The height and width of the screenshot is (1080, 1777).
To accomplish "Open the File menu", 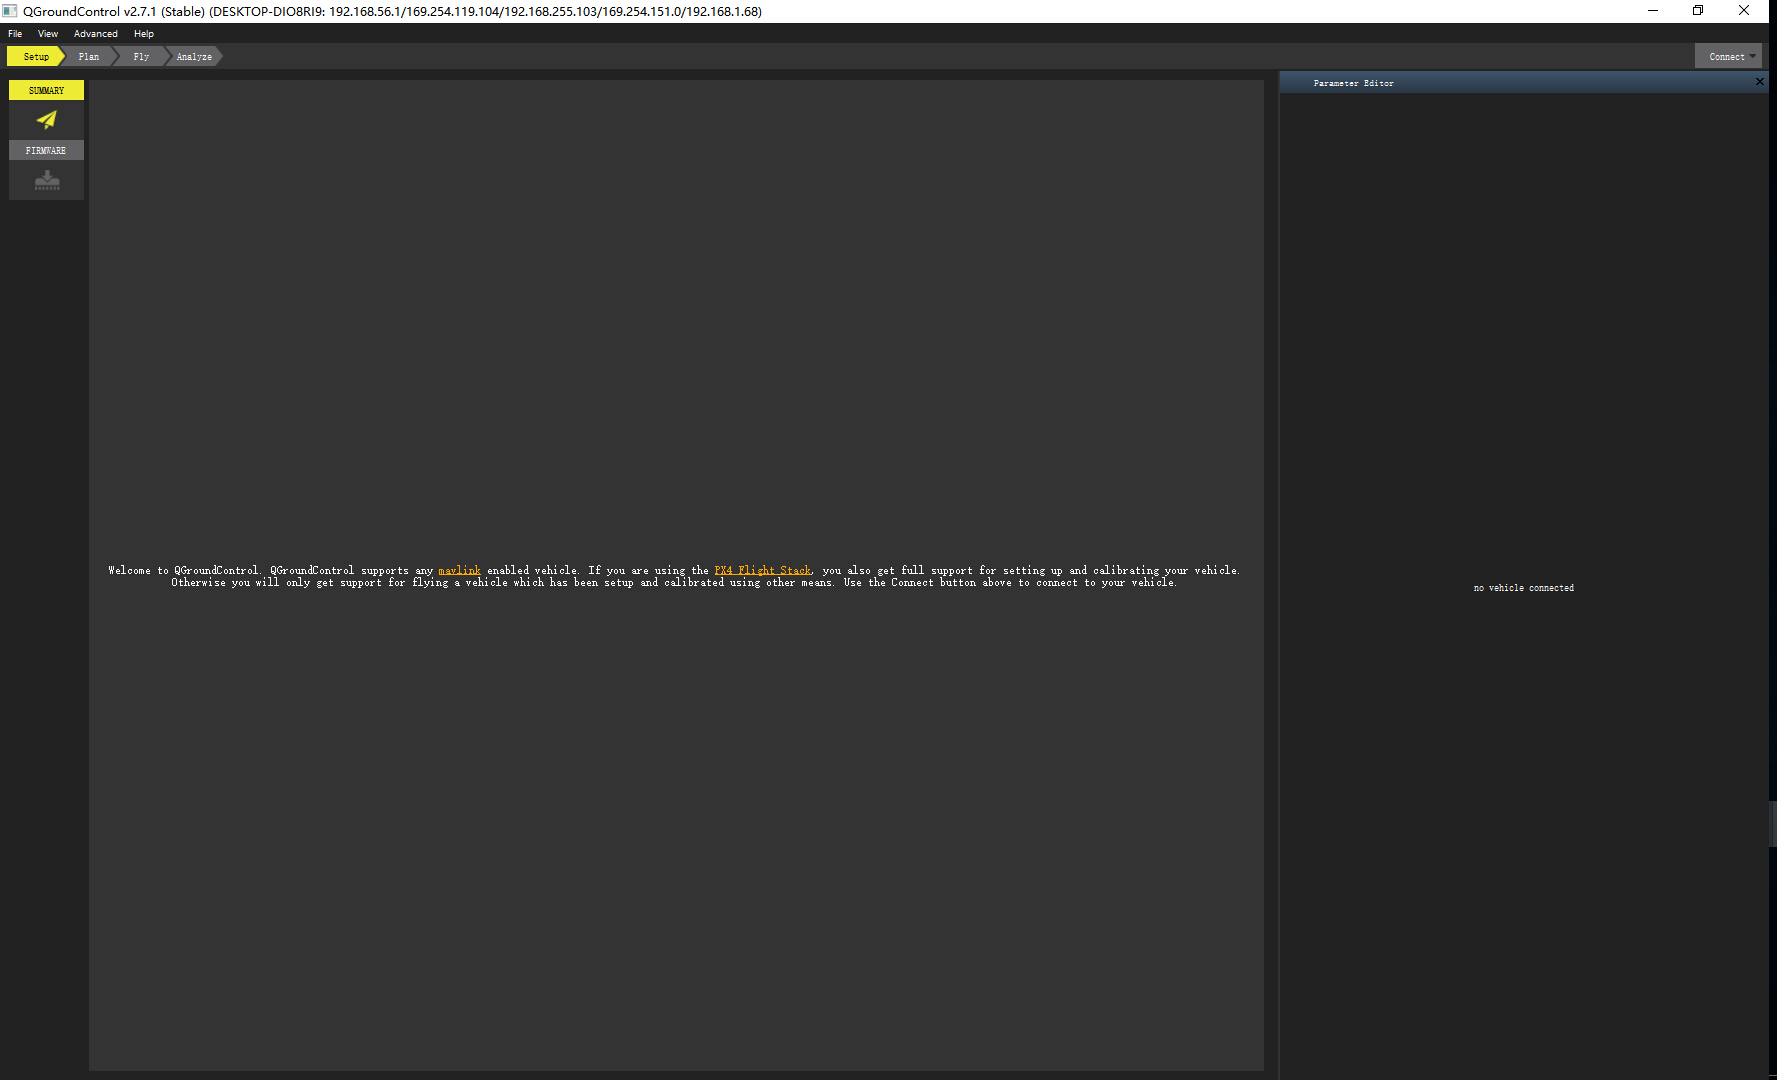I will (x=15, y=34).
